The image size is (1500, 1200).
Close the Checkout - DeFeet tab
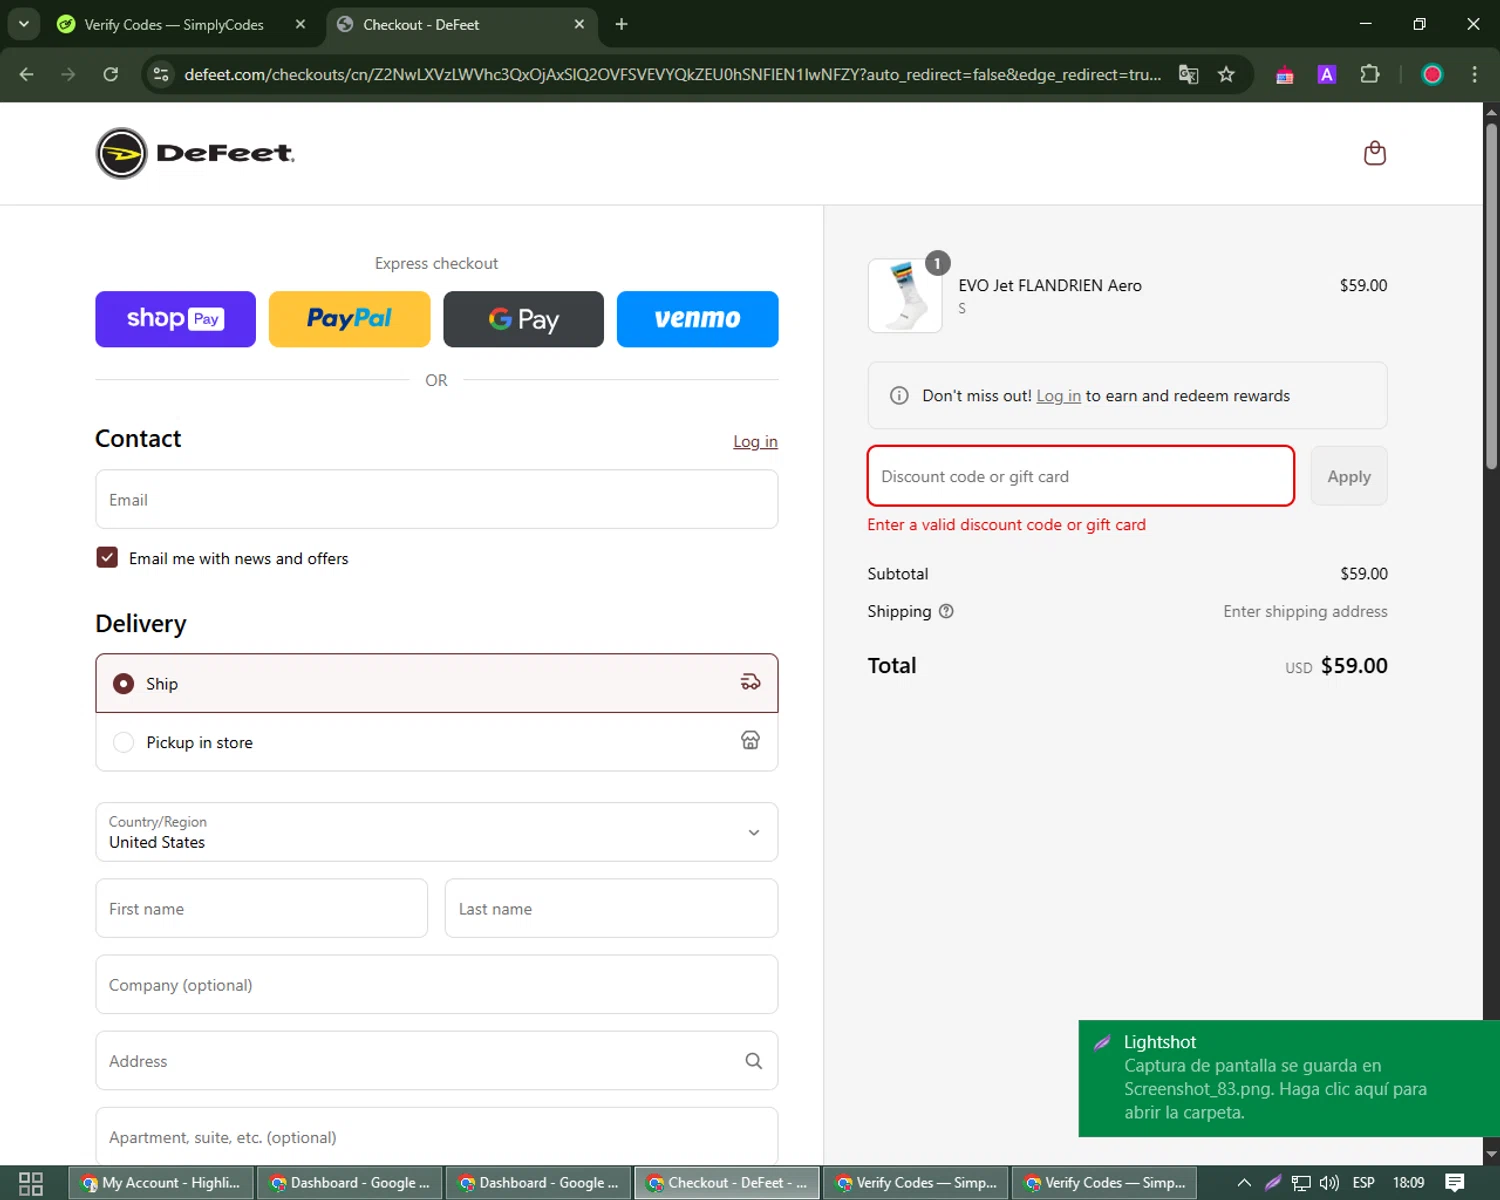click(x=579, y=24)
